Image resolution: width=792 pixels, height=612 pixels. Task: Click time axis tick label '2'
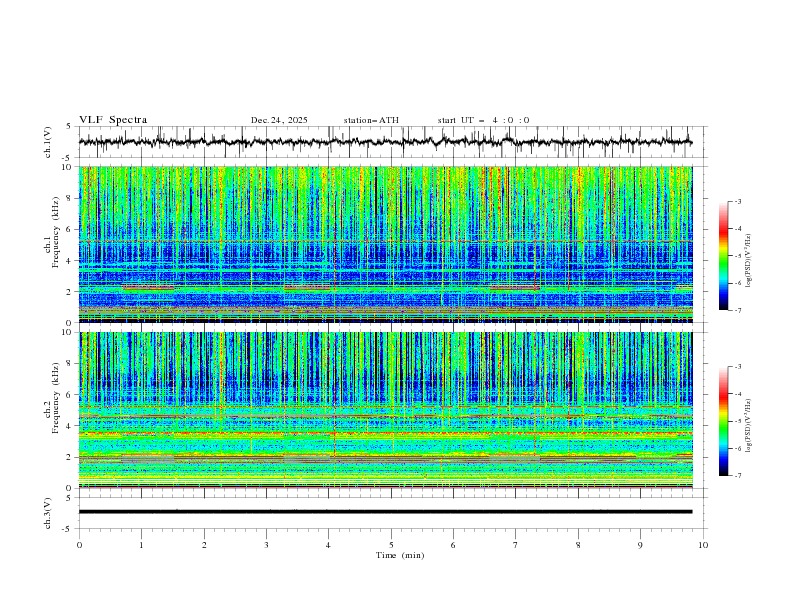[x=204, y=545]
